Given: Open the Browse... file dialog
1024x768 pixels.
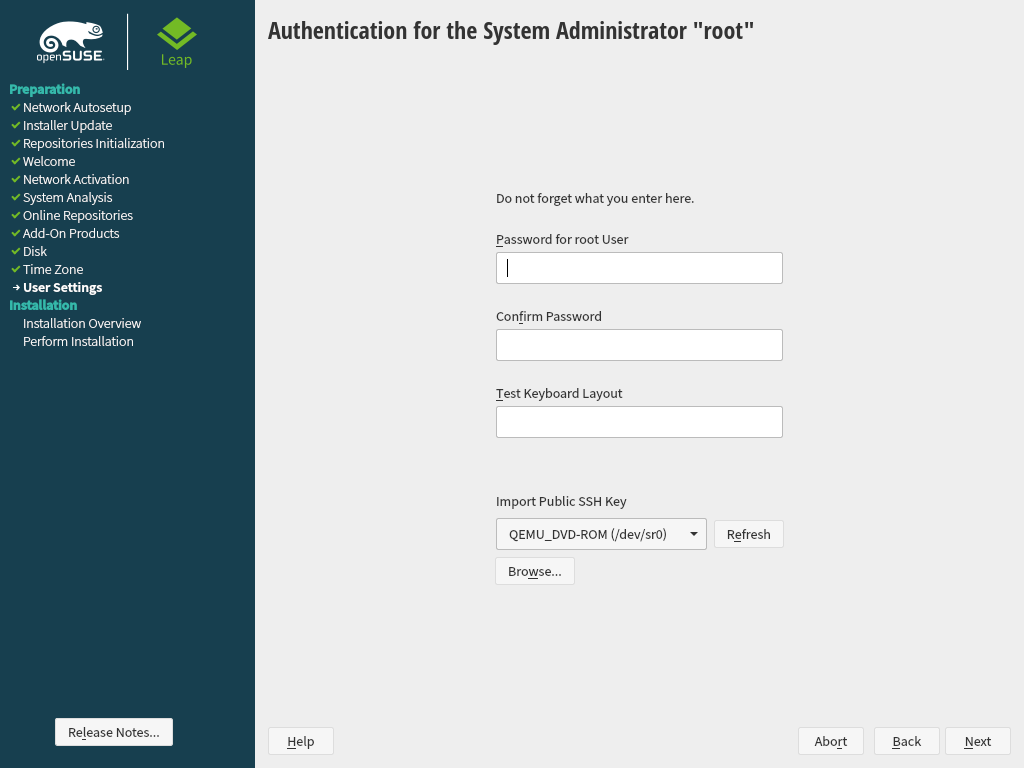Looking at the screenshot, I should pos(535,571).
